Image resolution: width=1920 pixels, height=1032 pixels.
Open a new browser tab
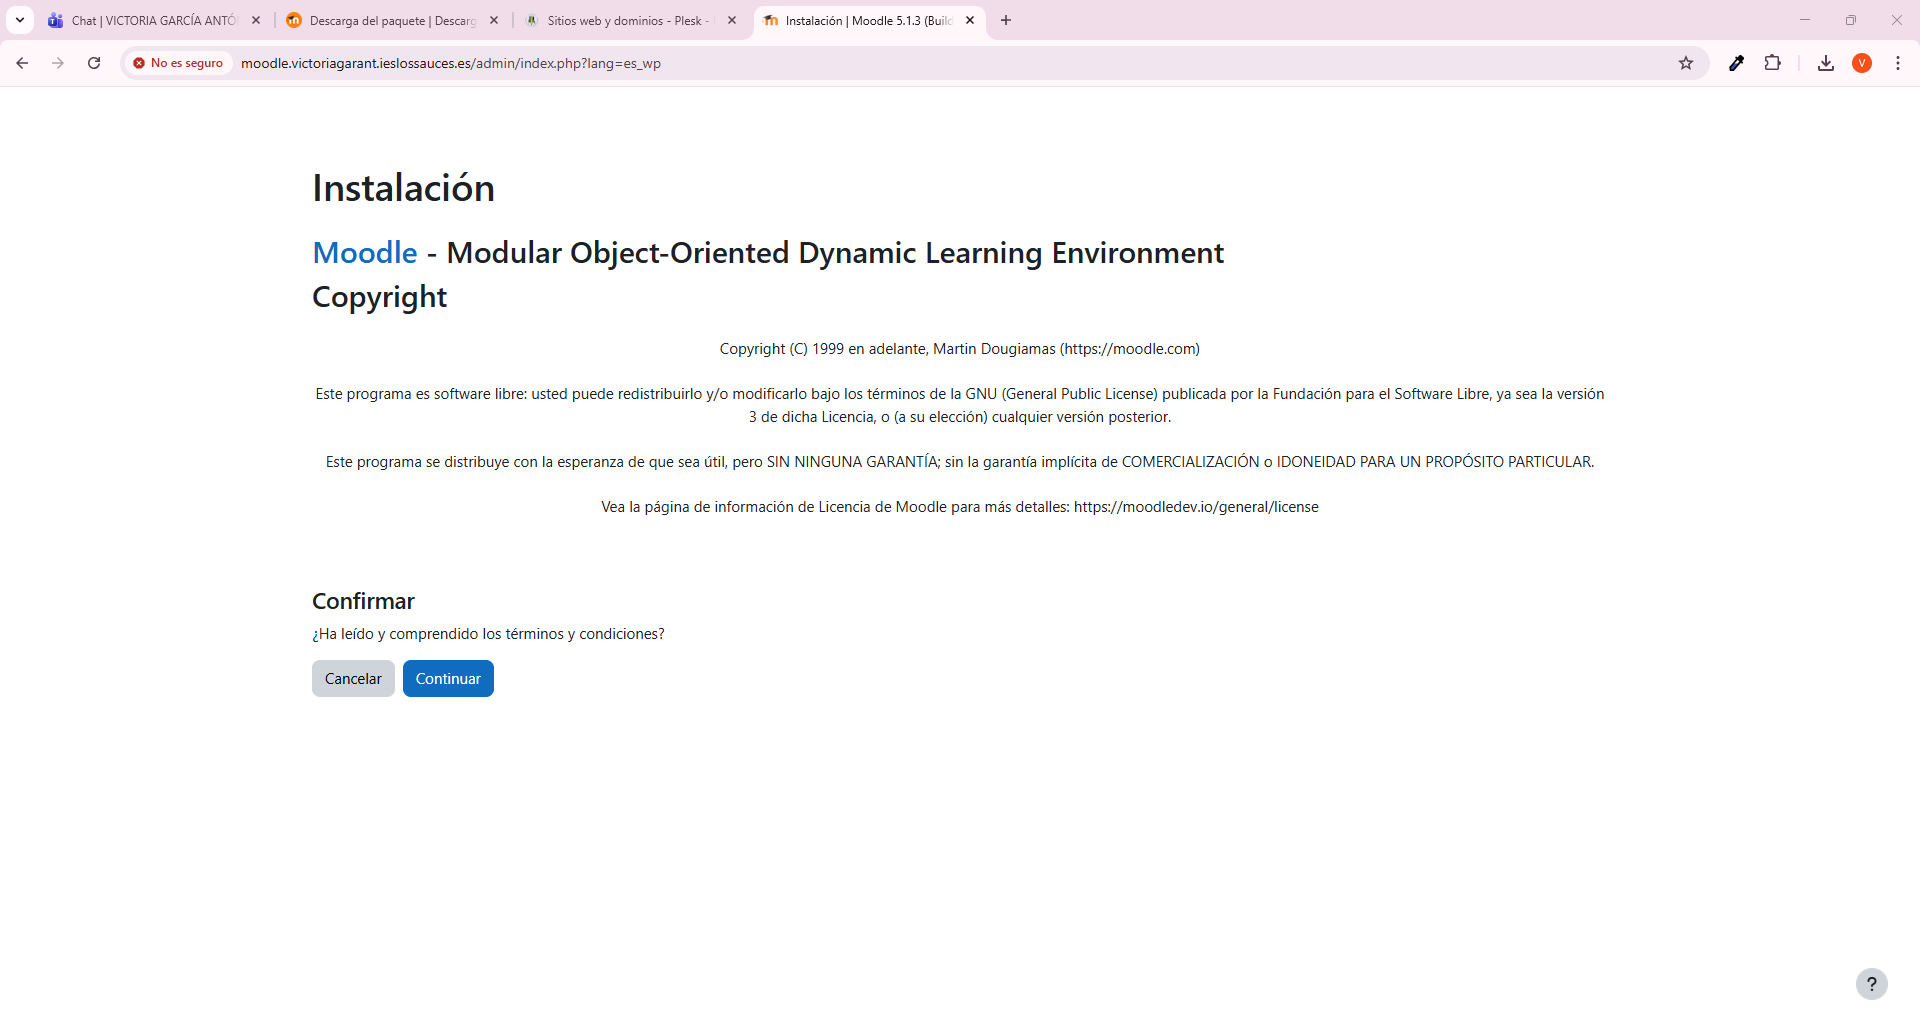tap(1006, 20)
